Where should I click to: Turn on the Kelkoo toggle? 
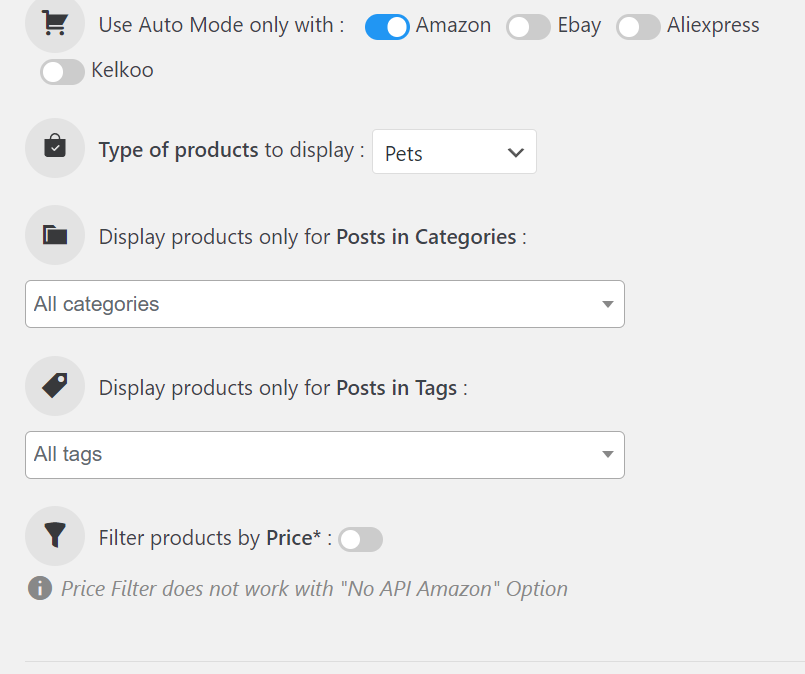pos(63,72)
